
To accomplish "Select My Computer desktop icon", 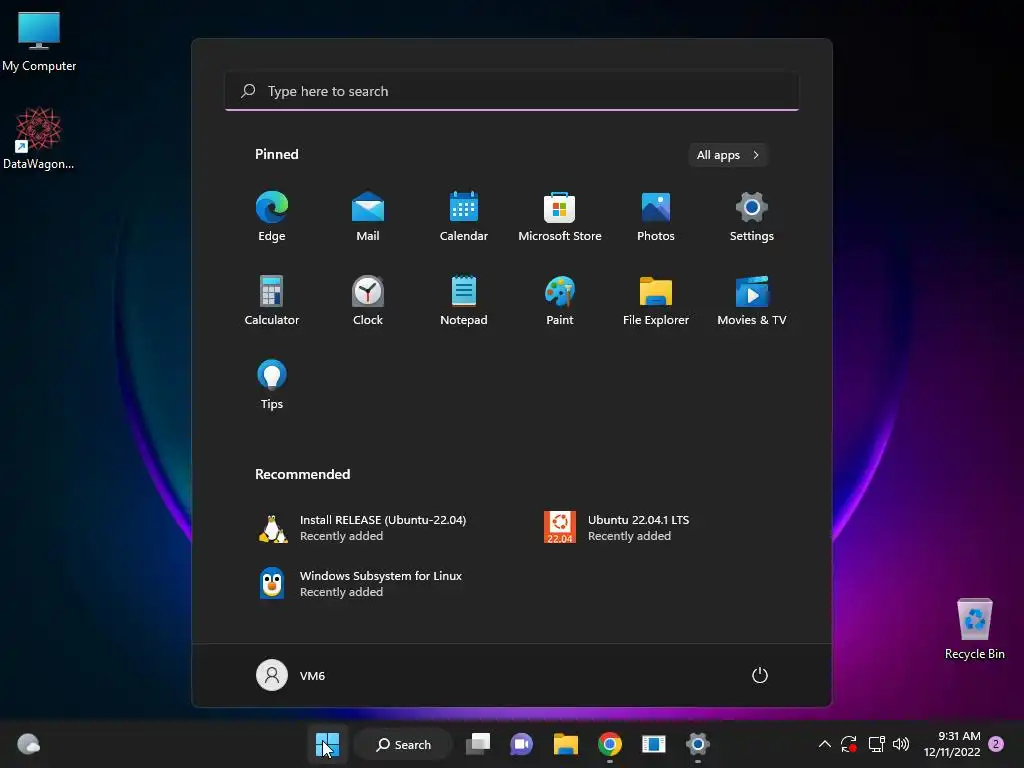I will tap(39, 42).
